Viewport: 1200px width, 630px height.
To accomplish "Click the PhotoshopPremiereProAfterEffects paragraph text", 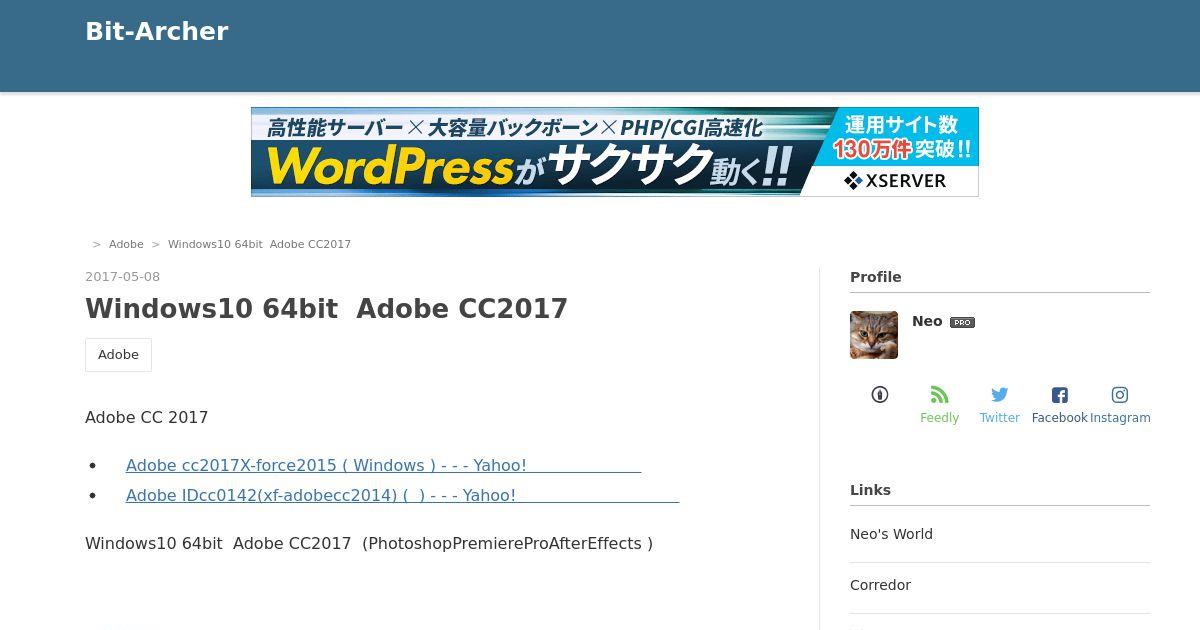I will tap(369, 543).
